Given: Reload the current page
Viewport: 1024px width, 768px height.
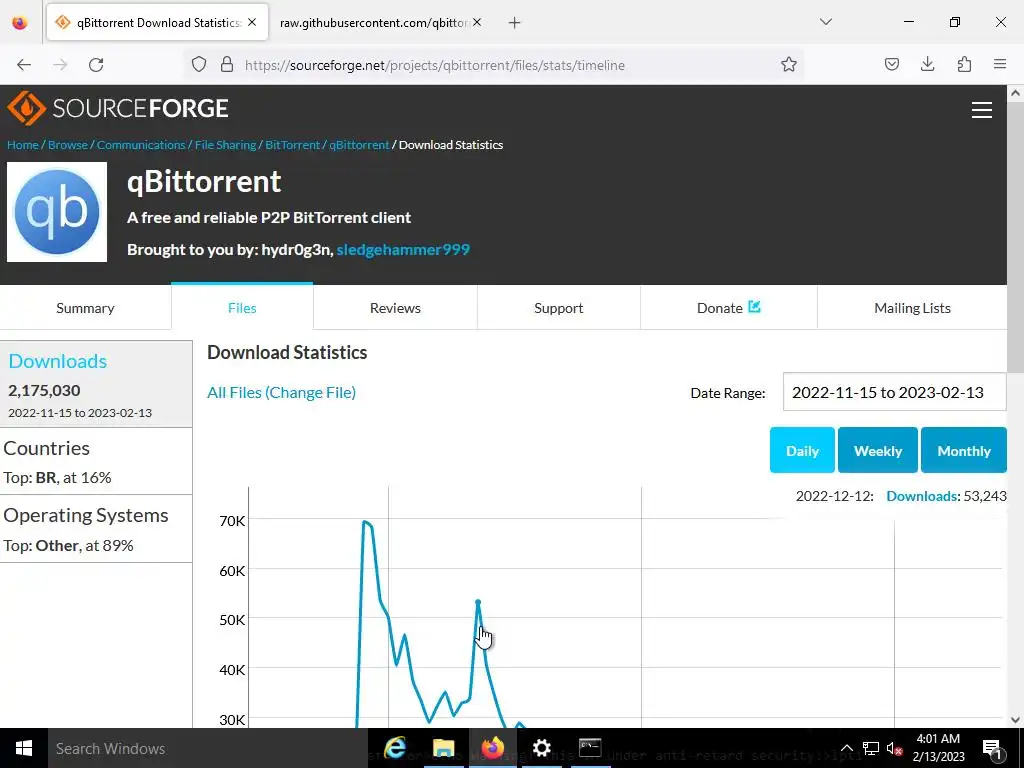Looking at the screenshot, I should coord(96,65).
